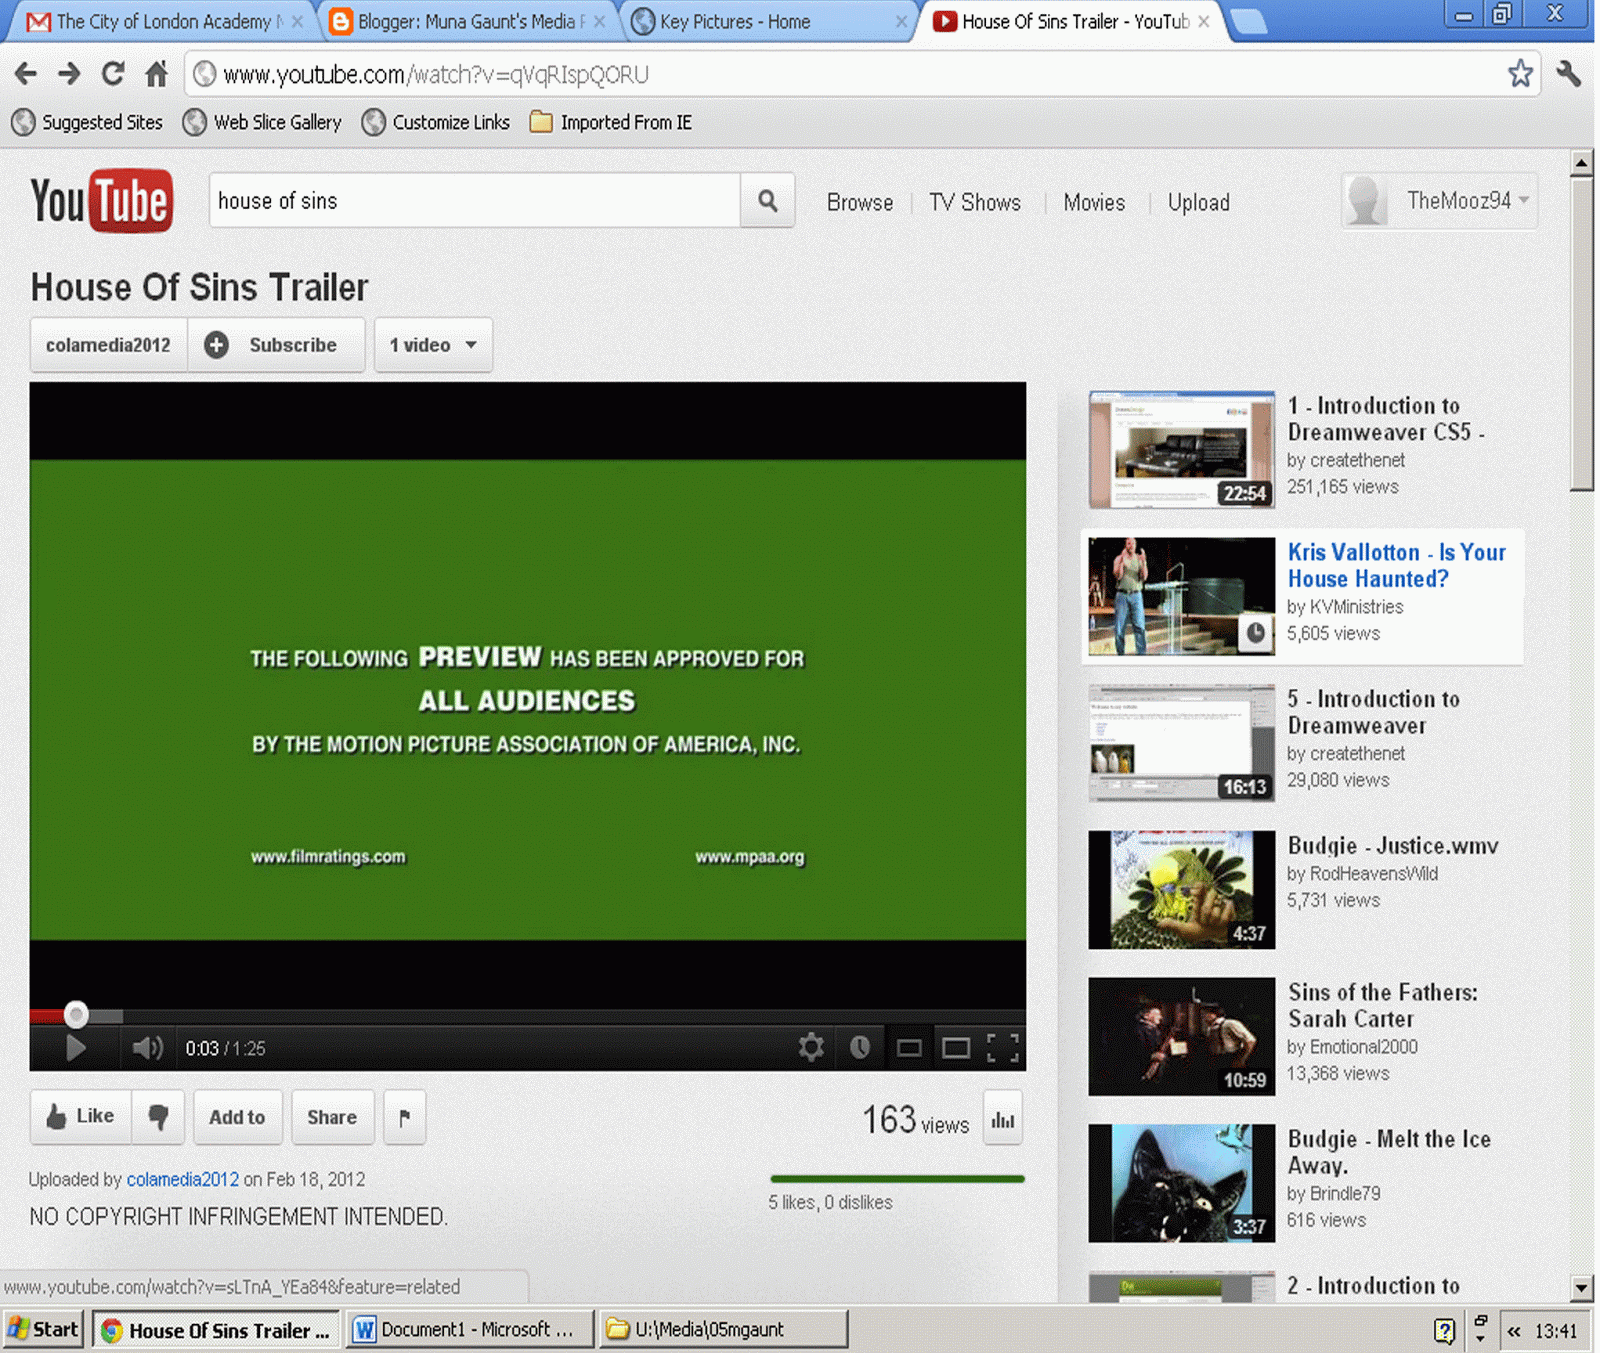
Task: Click the help question mark tray icon
Action: [1444, 1330]
